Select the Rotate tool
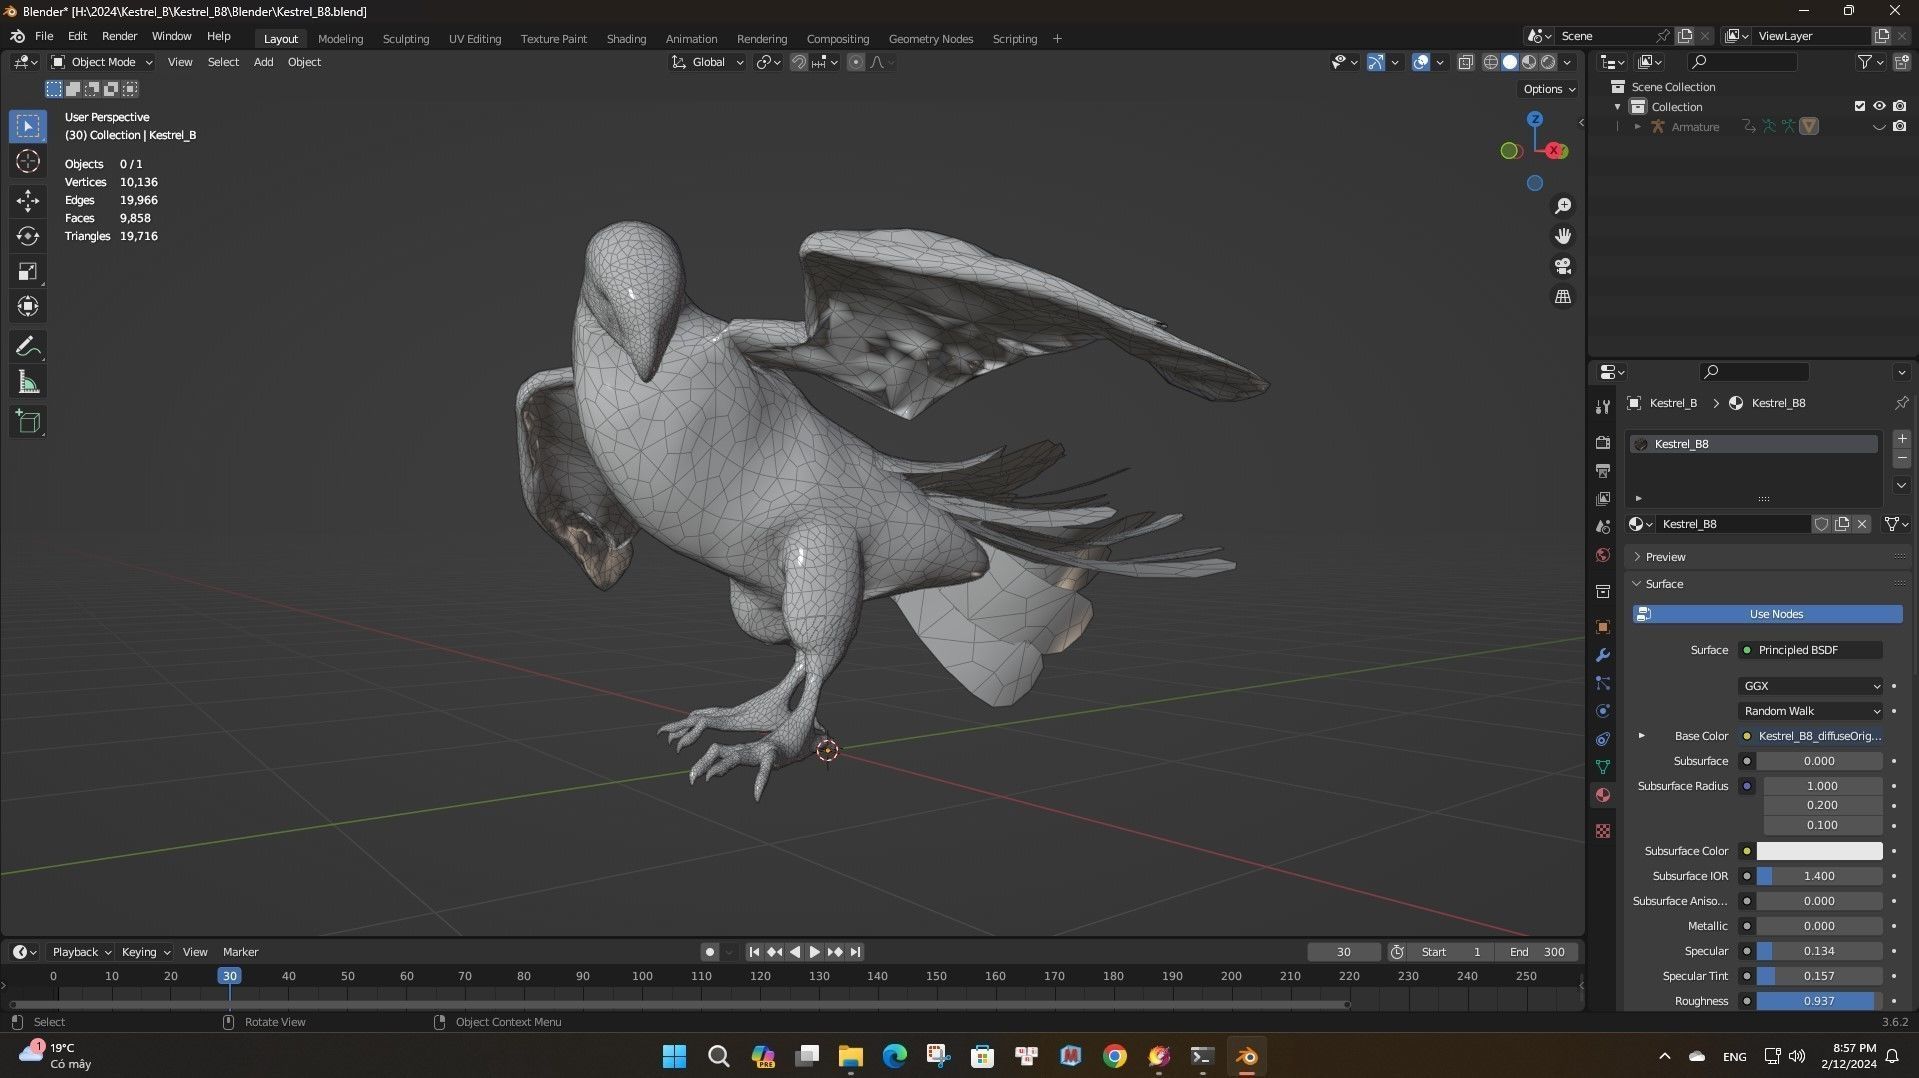This screenshot has width=1919, height=1078. click(28, 236)
